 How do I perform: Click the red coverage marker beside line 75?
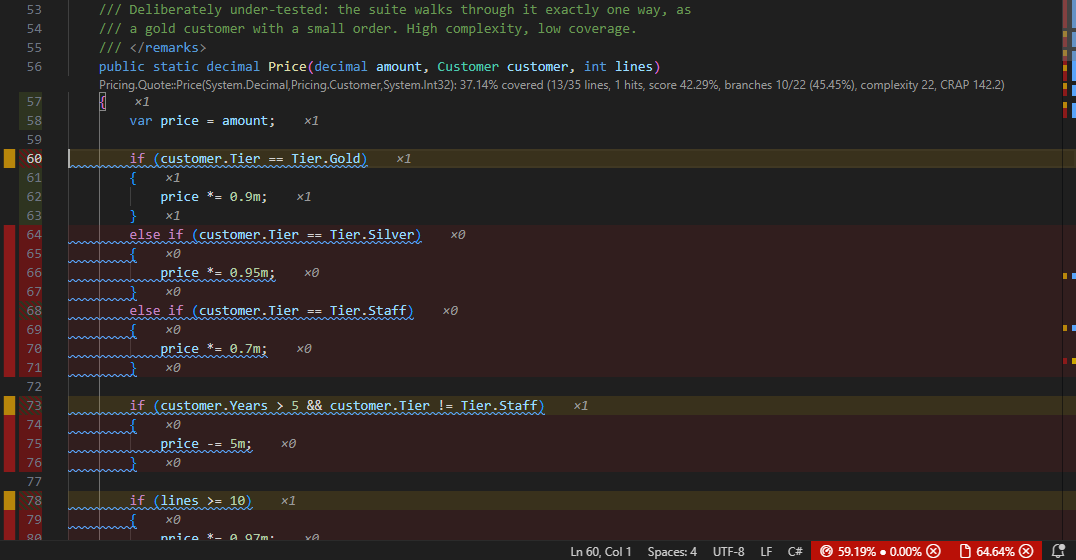(10, 444)
